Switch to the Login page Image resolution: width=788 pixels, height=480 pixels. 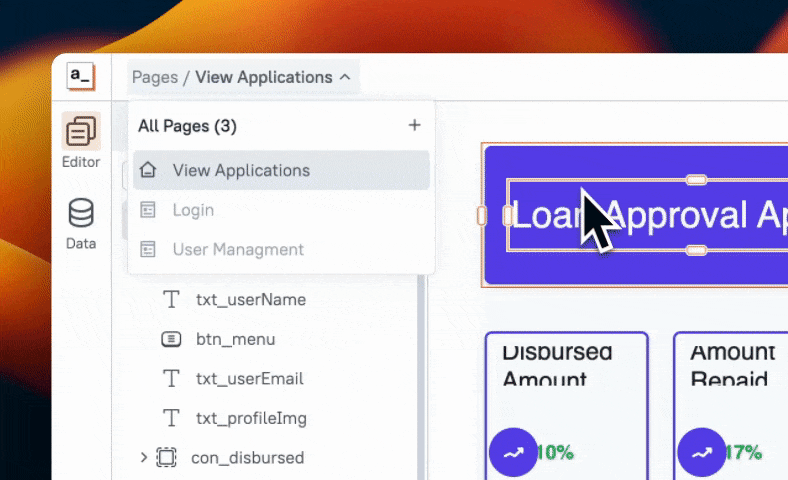pos(193,210)
